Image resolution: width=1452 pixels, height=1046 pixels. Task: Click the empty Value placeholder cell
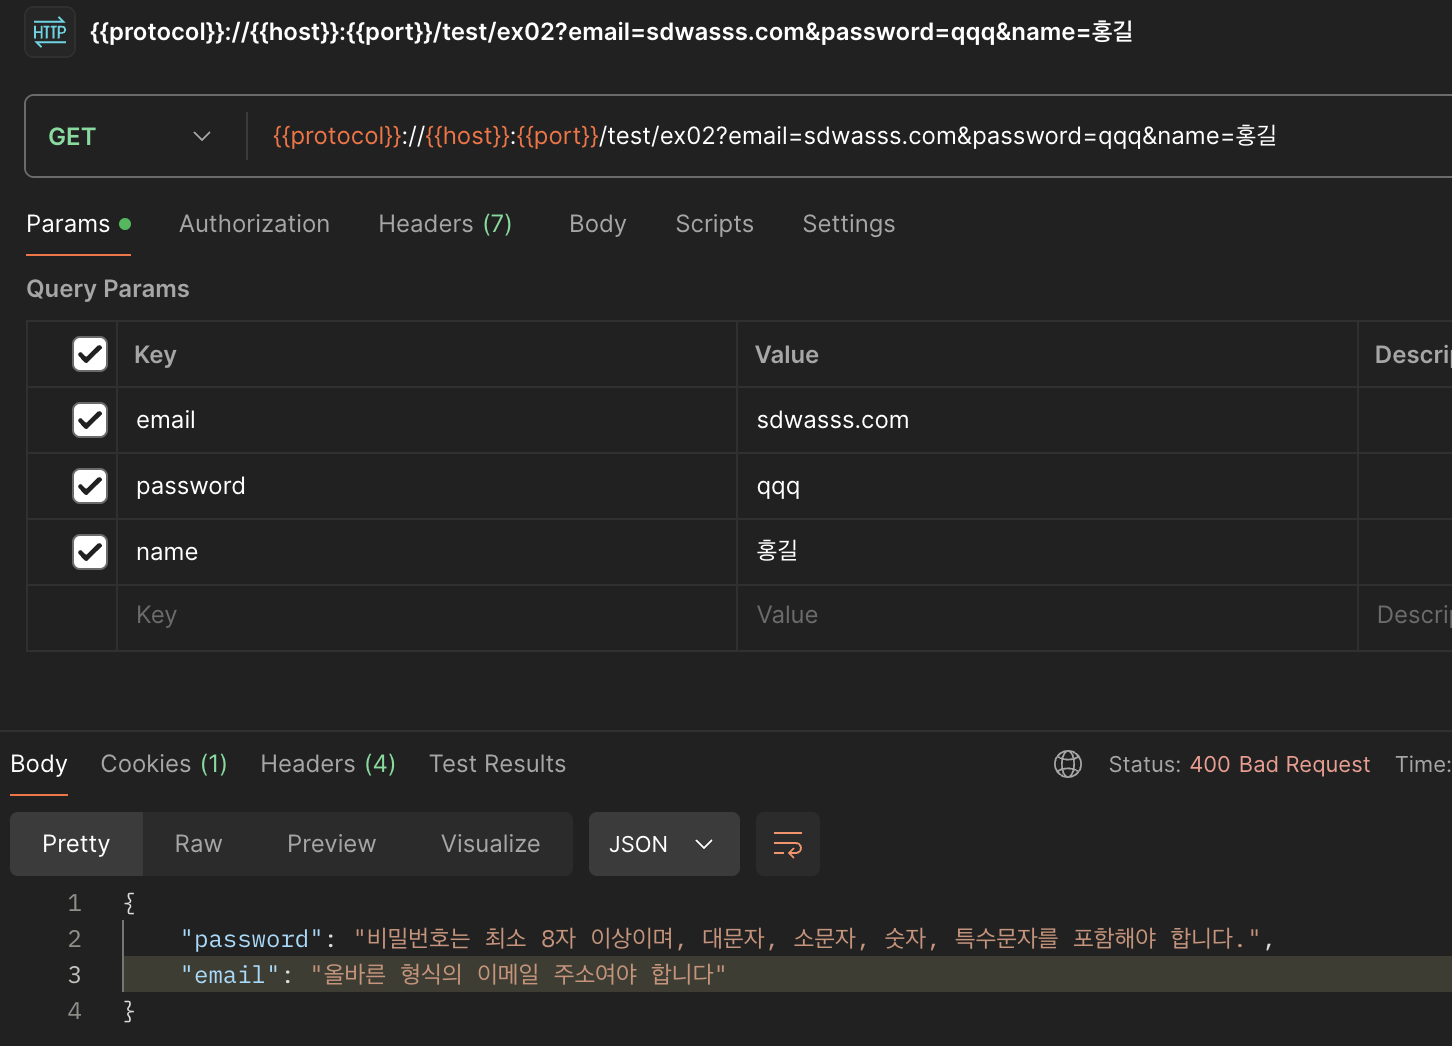[1047, 618]
